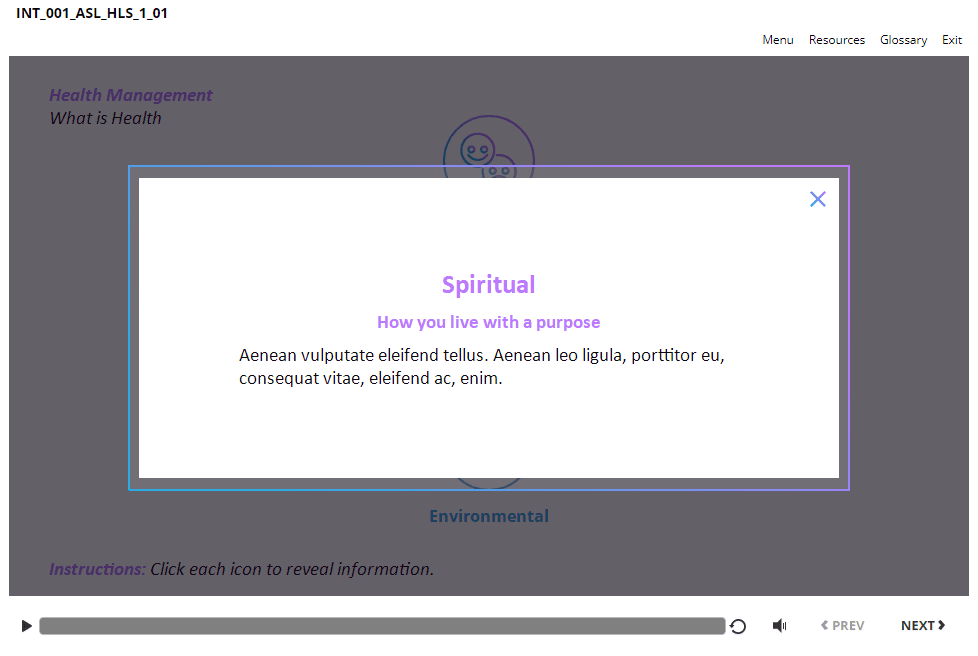
Task: Click Exit to leave the course
Action: (951, 40)
